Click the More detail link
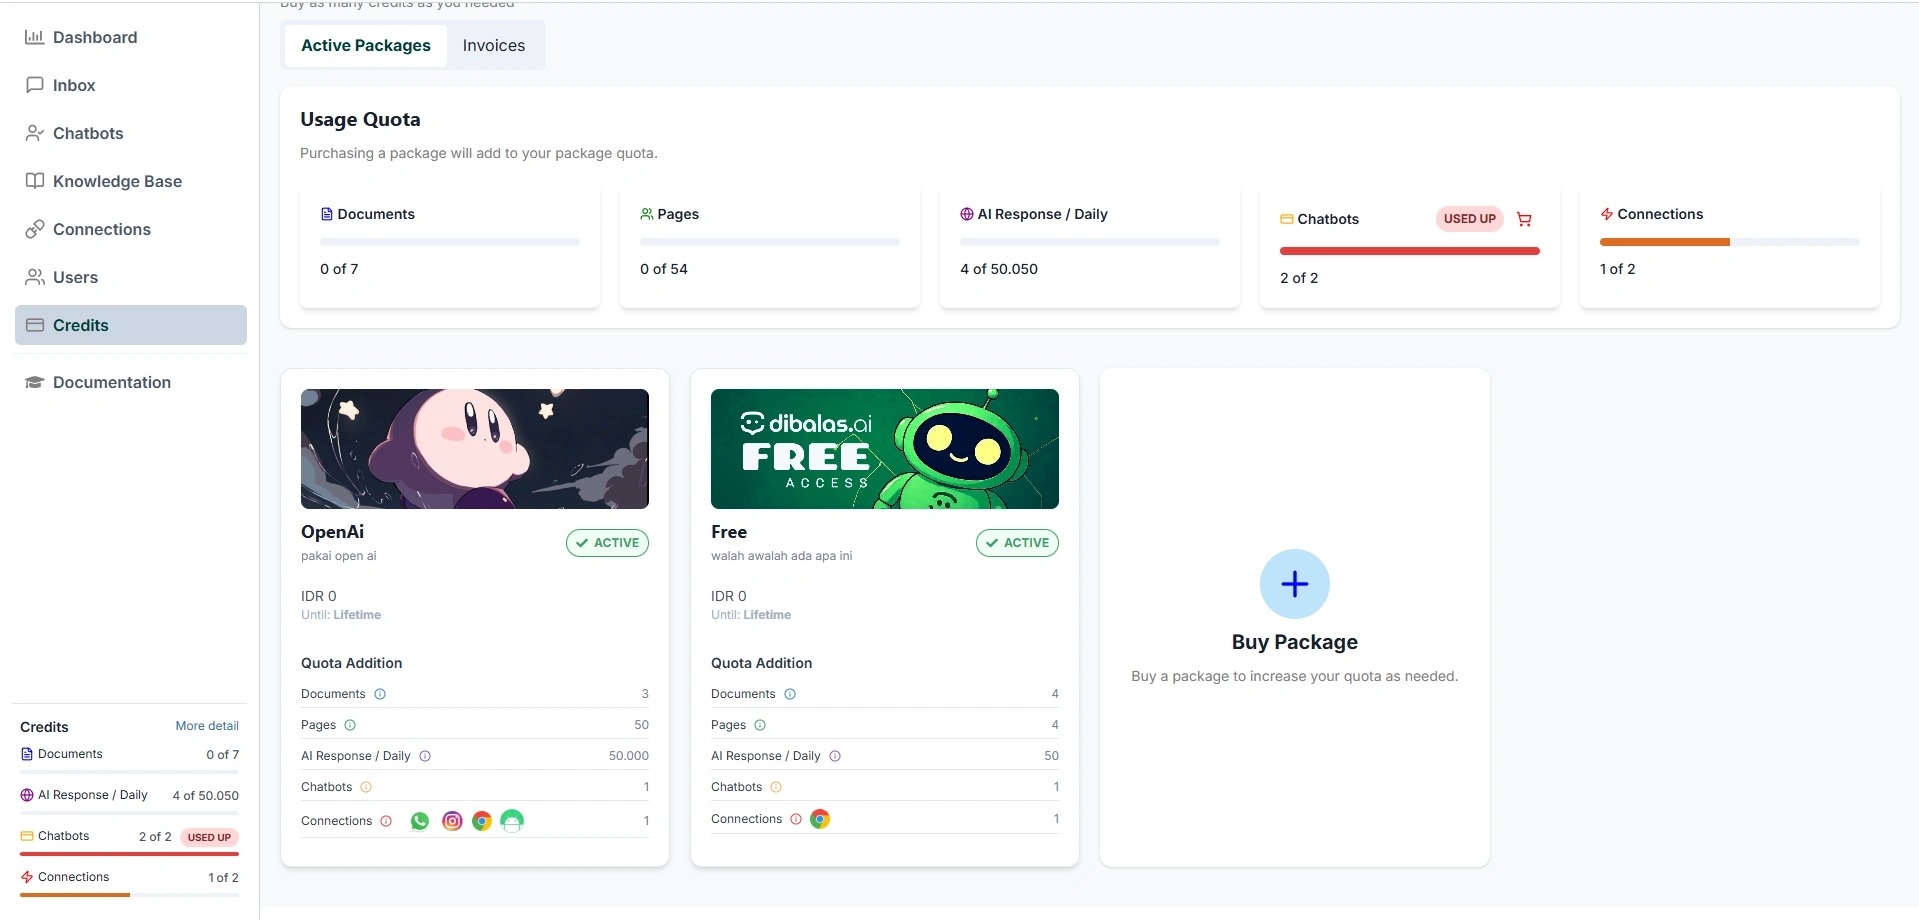The image size is (1919, 920). [x=207, y=726]
